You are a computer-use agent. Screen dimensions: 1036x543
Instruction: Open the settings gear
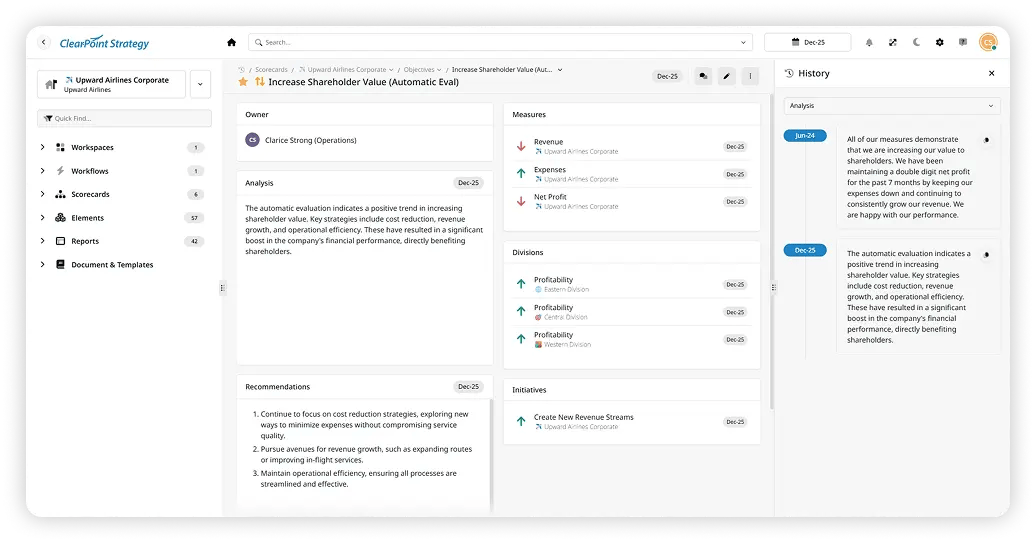pos(940,42)
